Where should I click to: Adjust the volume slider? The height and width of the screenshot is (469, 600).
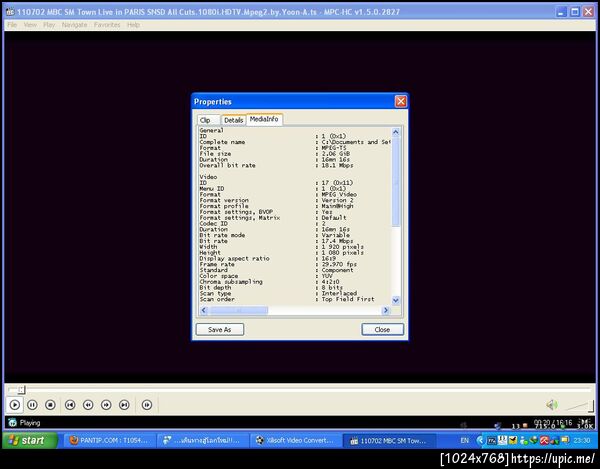pos(579,406)
